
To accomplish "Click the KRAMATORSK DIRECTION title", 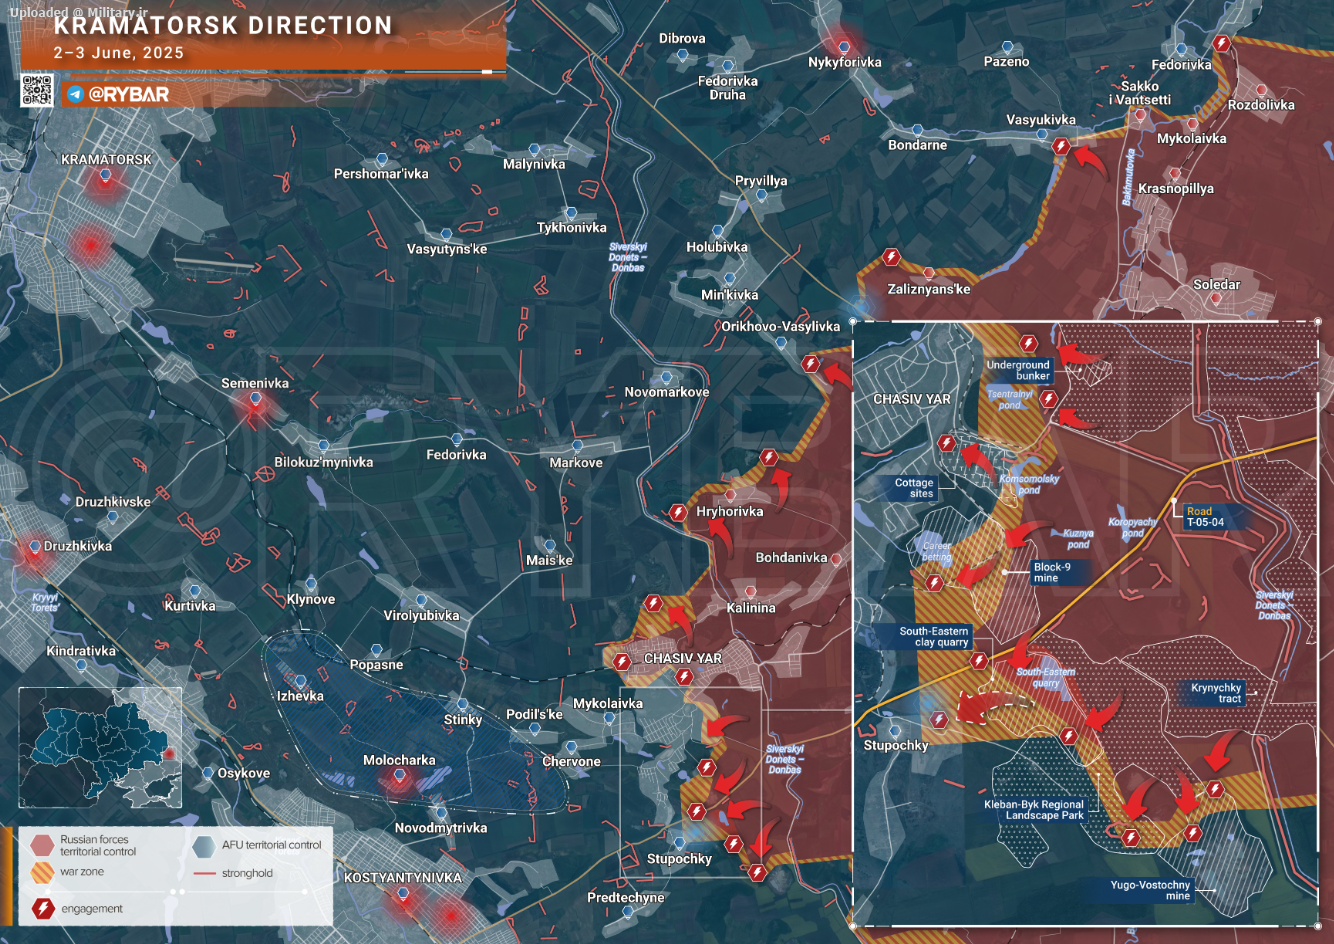I will 223,26.
